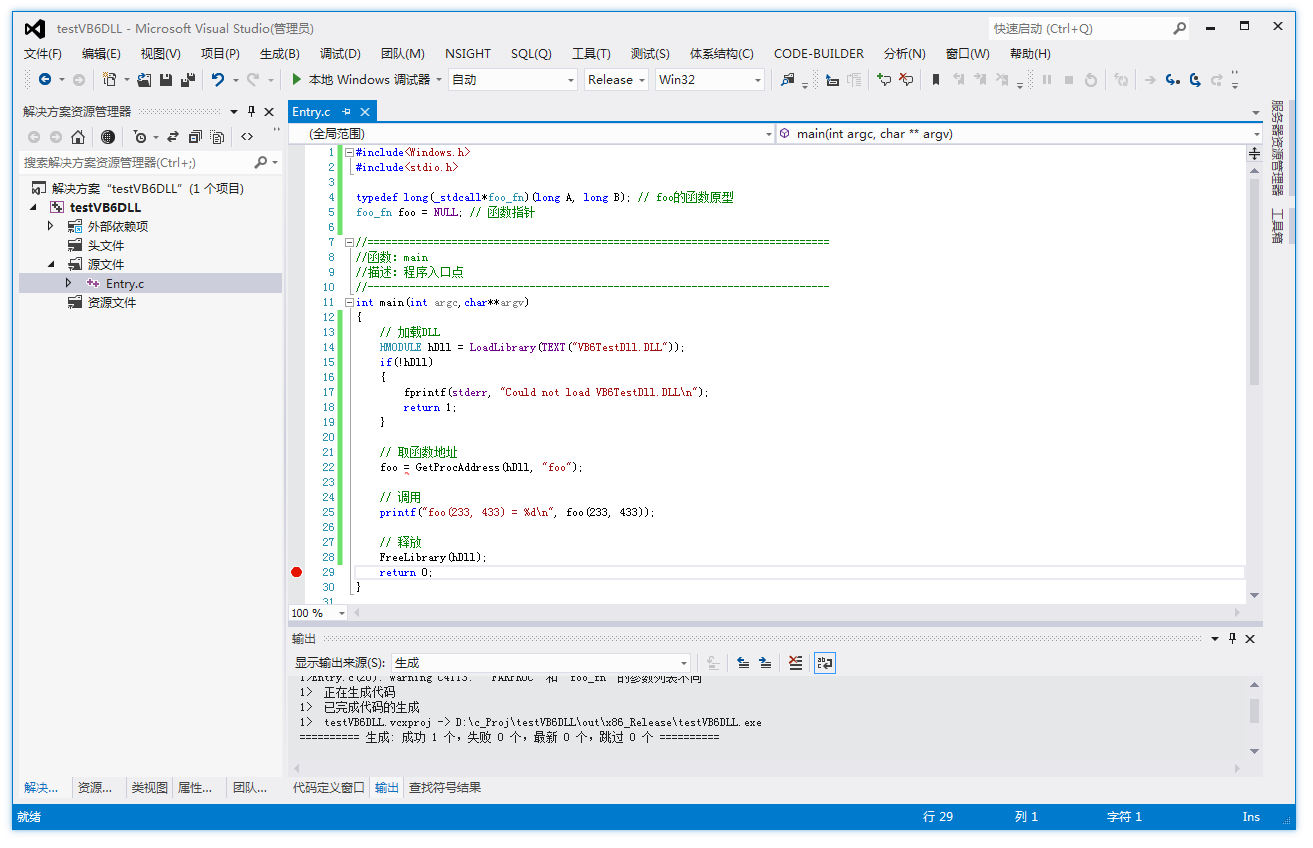Toggle Show All Files in Solution Explorer
This screenshot has width=1313, height=848.
coord(216,137)
